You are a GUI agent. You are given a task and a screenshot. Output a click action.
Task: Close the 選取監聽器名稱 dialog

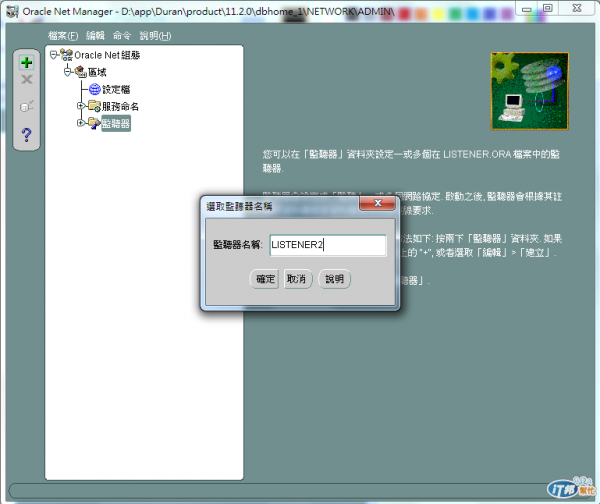pyautogui.click(x=377, y=203)
